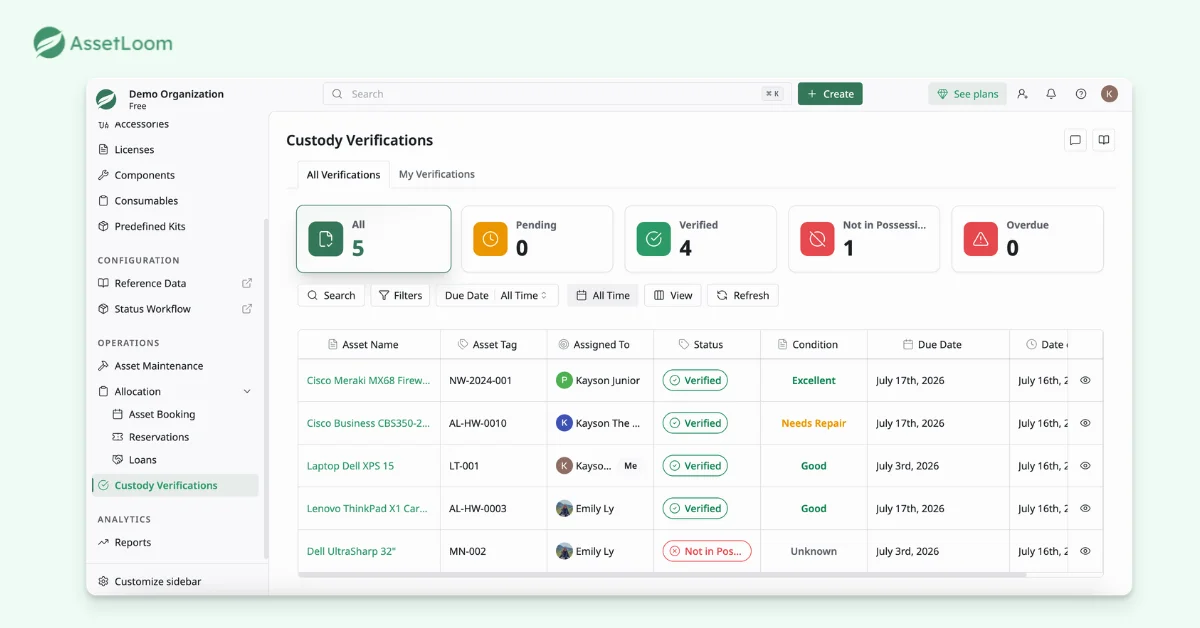This screenshot has height=628, width=1200.
Task: Open Dell UltraSharp 32" link
Action: click(x=351, y=551)
